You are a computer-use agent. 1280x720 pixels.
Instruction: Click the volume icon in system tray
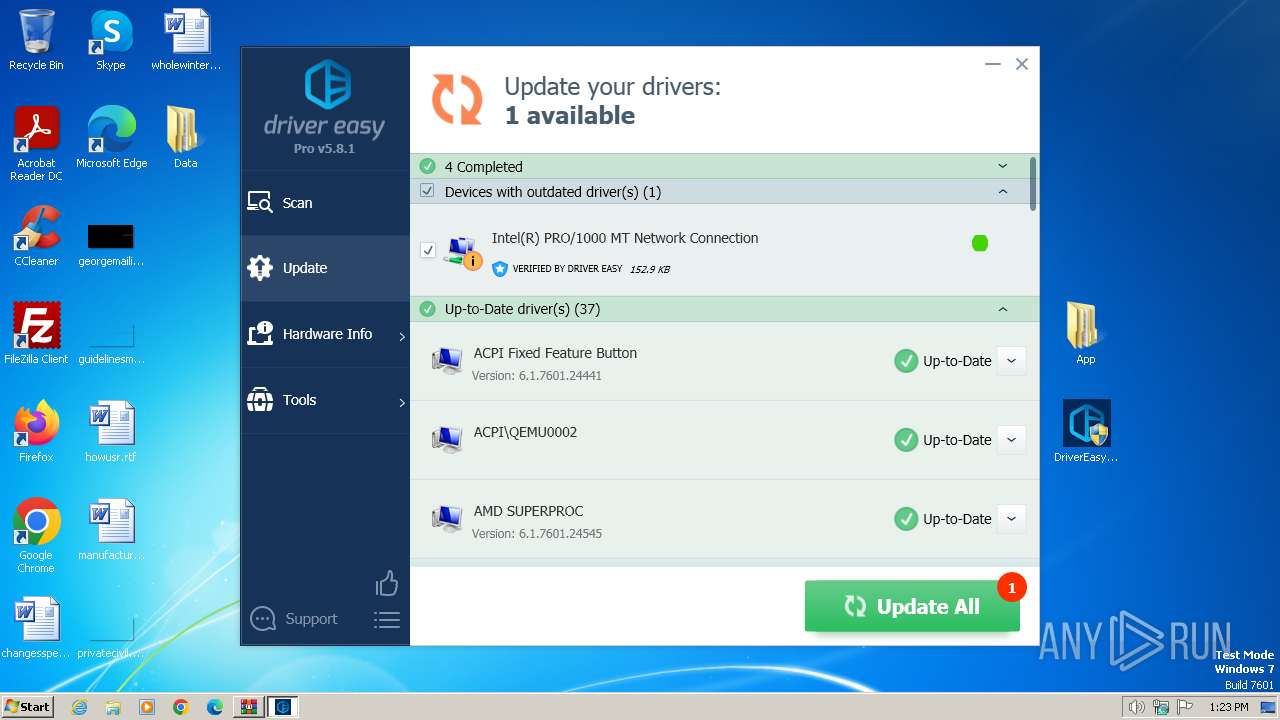click(1136, 707)
